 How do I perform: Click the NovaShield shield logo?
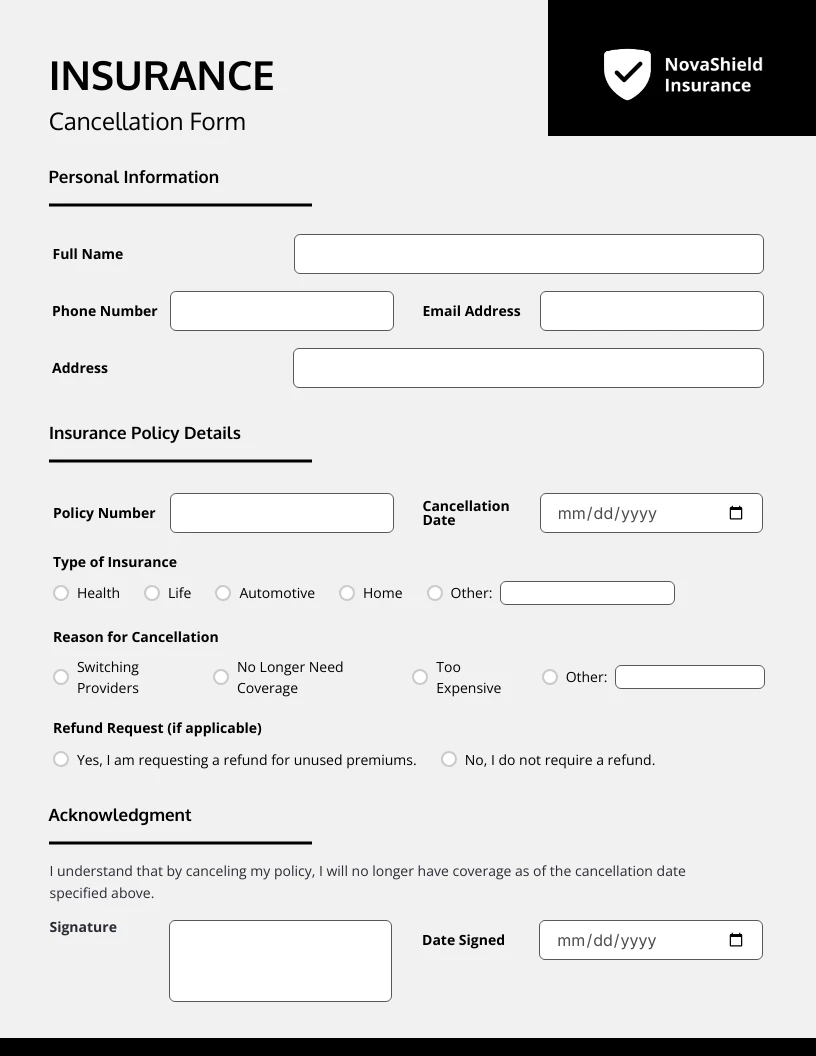pyautogui.click(x=628, y=73)
